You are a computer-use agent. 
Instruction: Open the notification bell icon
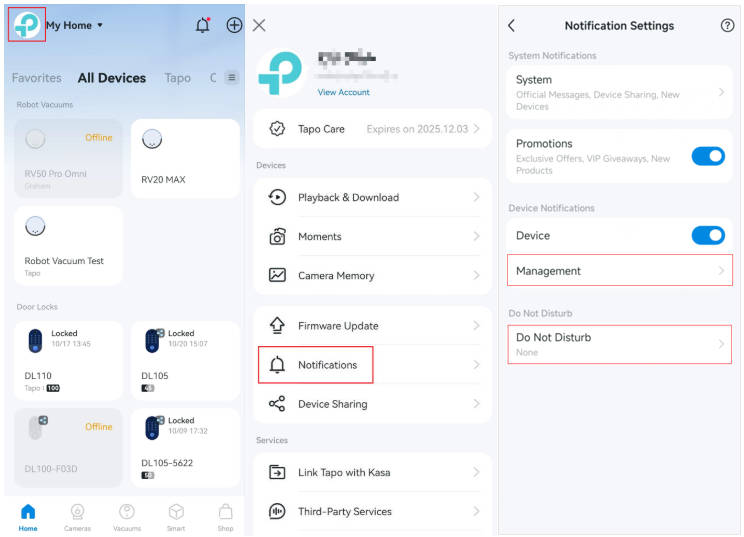coord(203,25)
